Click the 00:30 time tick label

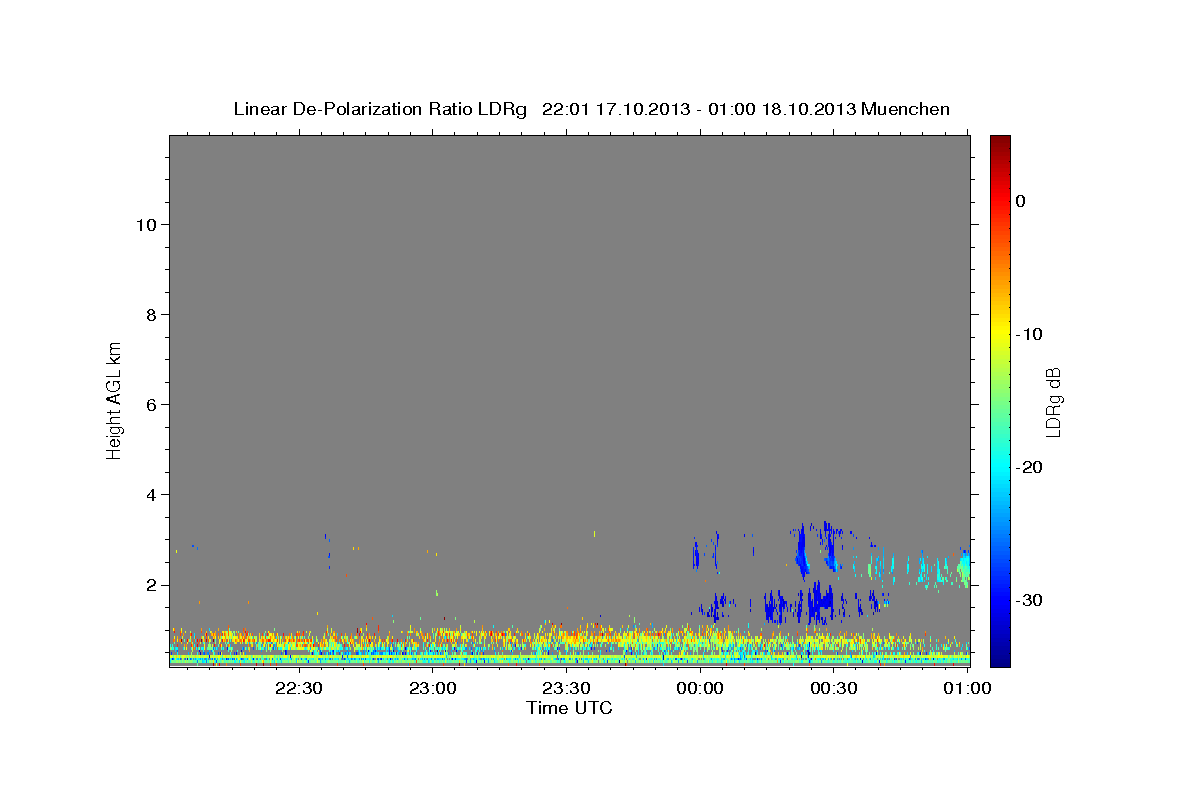coord(834,688)
